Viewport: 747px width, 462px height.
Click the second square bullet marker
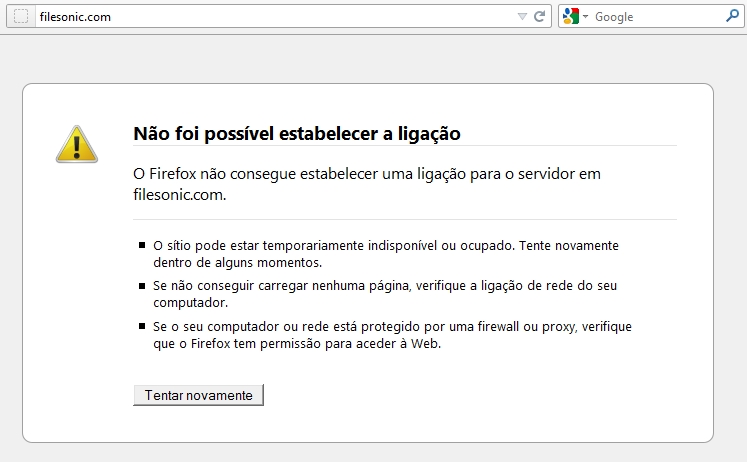[x=142, y=286]
